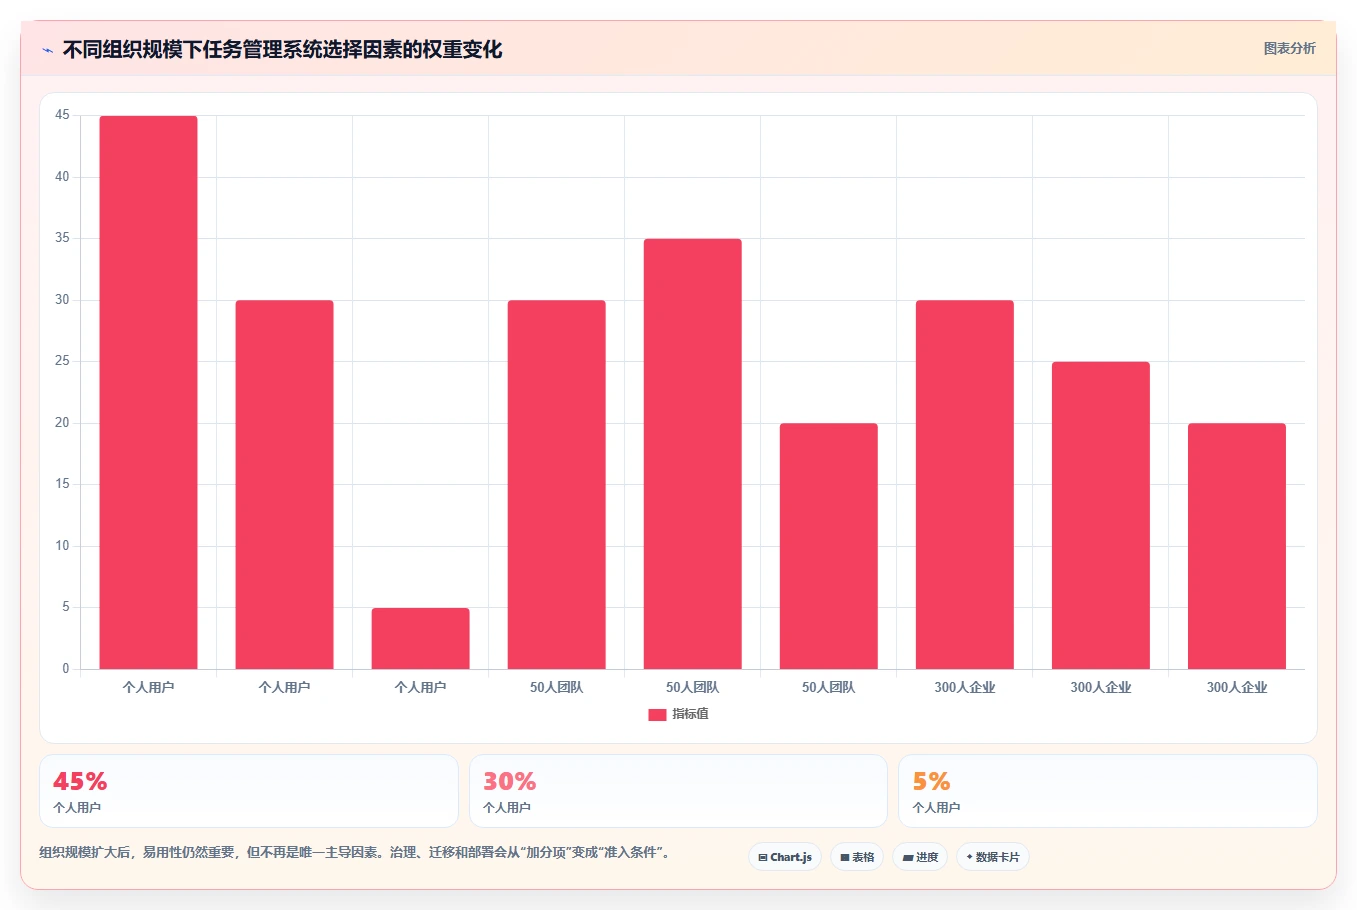Toggle the 指标值 legend entry
The width and height of the screenshot is (1357, 910).
[678, 714]
